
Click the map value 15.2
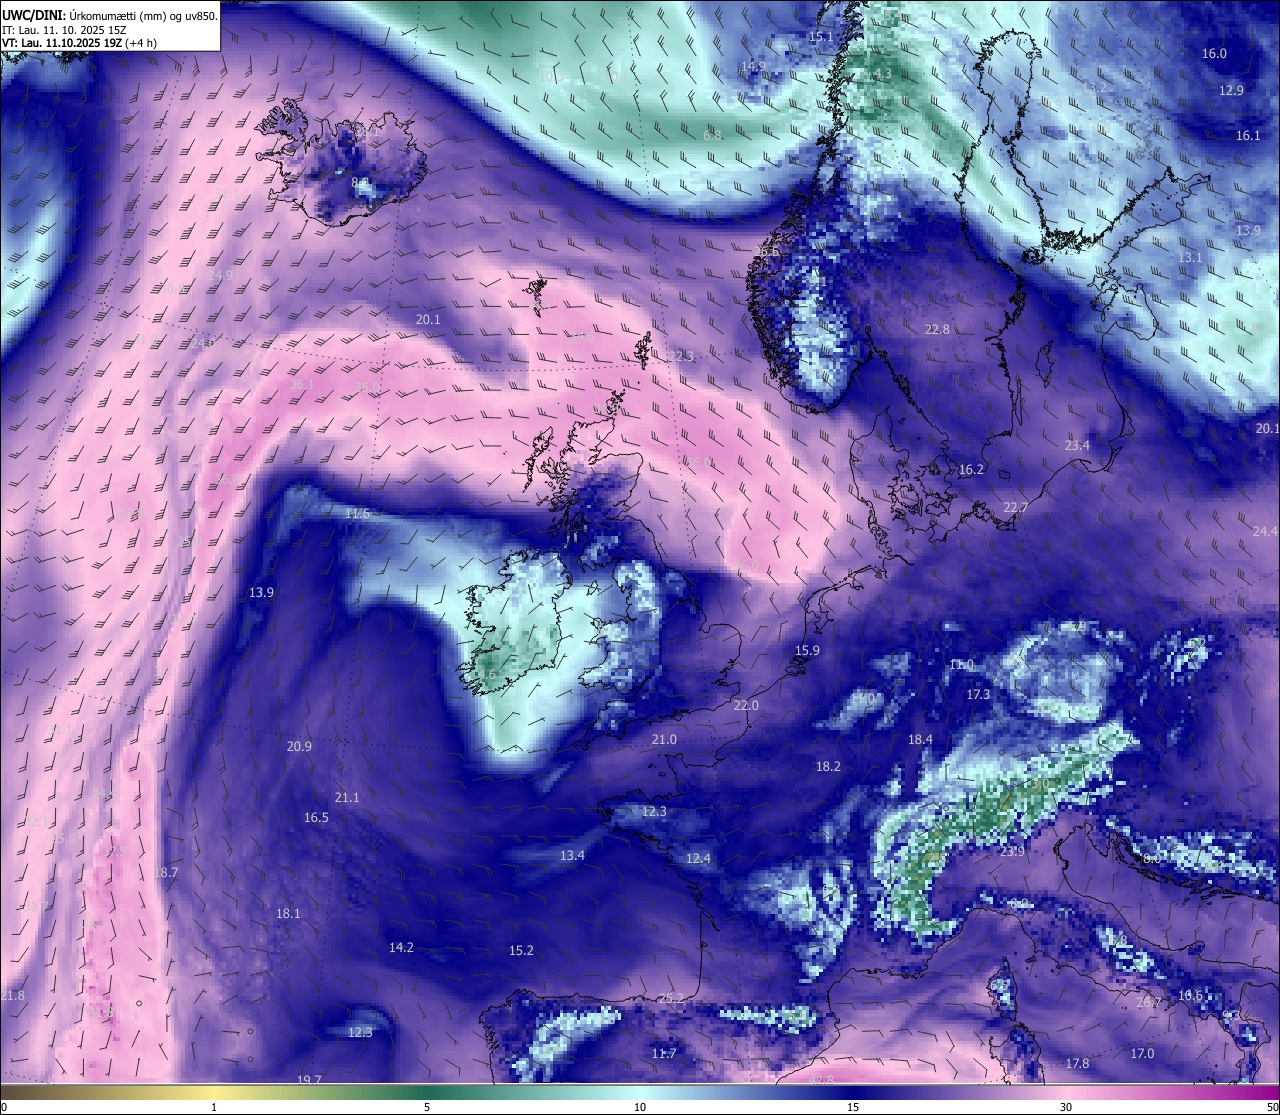coord(521,951)
